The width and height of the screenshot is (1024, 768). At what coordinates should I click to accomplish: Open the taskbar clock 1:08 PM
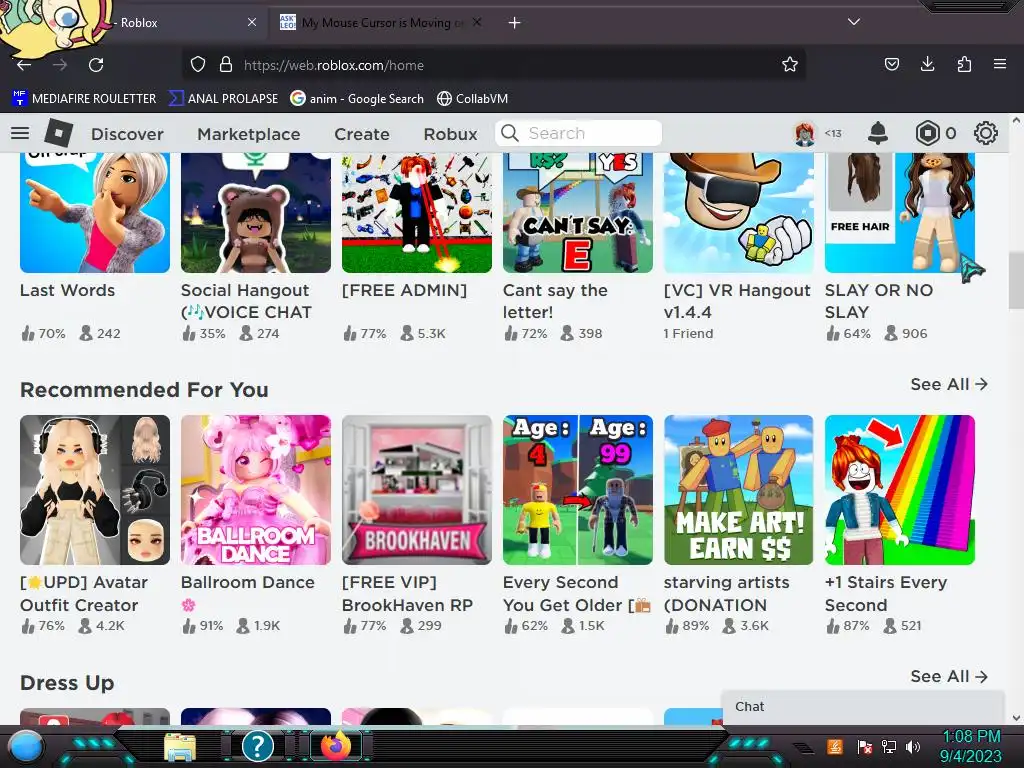pyautogui.click(x=970, y=746)
